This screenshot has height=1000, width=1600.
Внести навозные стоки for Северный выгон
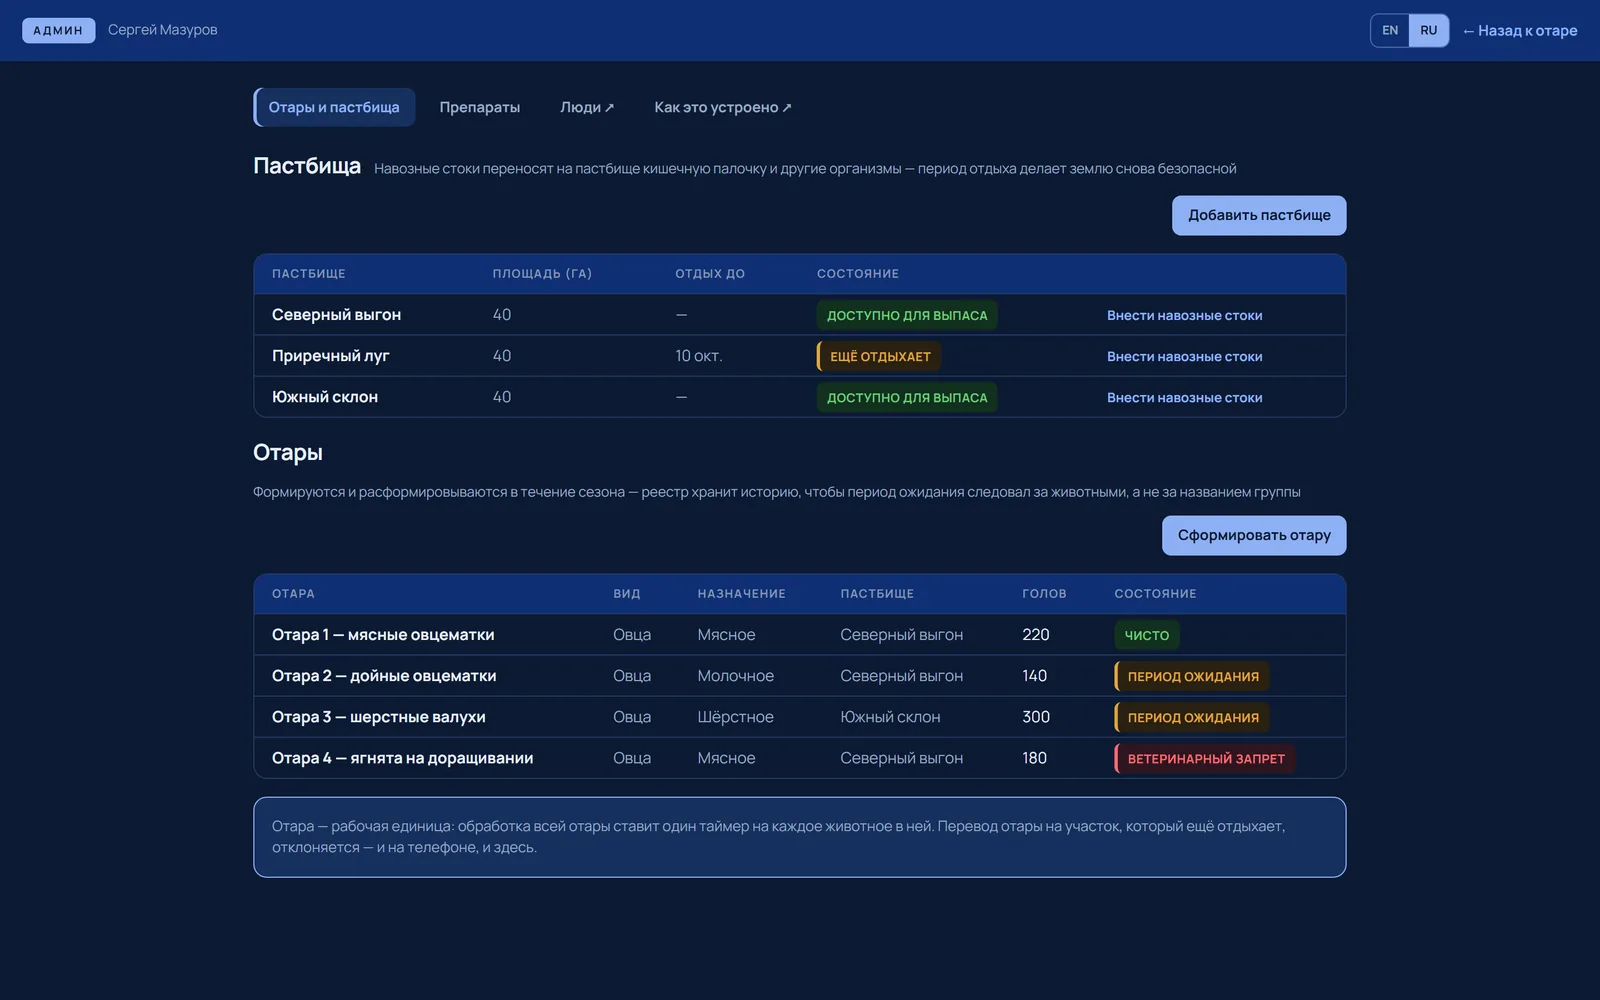click(x=1184, y=315)
